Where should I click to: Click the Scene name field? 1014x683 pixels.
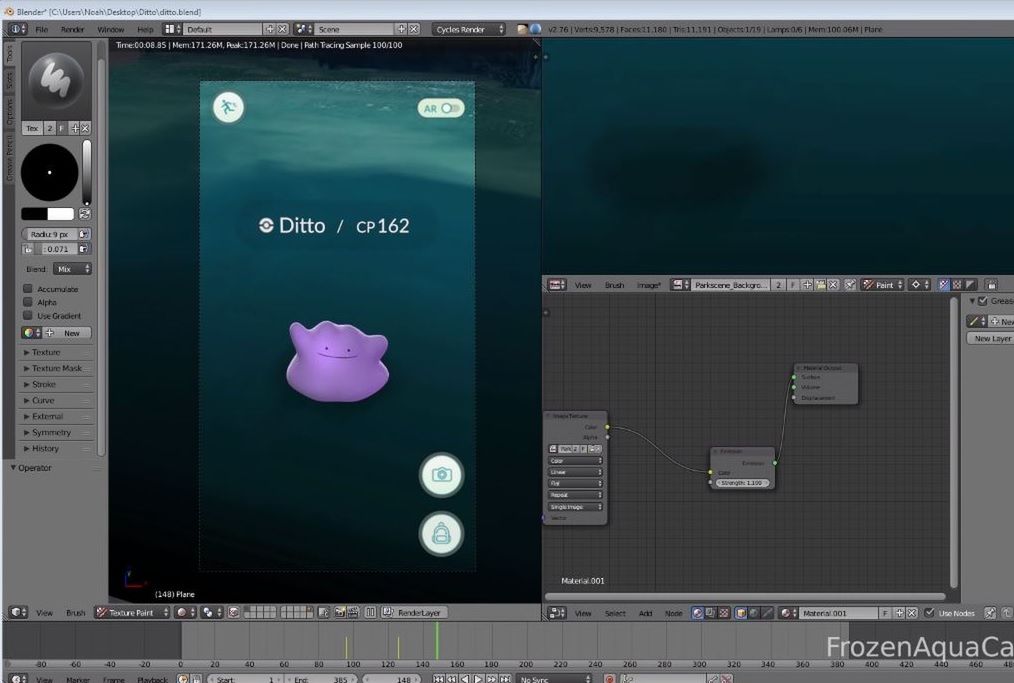354,29
